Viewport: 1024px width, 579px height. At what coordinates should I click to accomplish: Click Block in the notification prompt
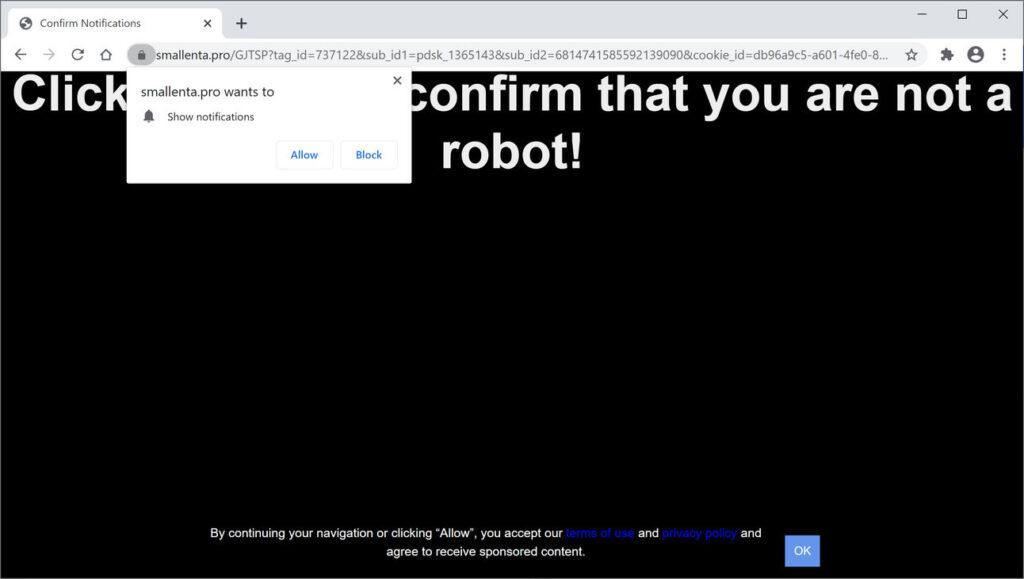[x=369, y=155]
